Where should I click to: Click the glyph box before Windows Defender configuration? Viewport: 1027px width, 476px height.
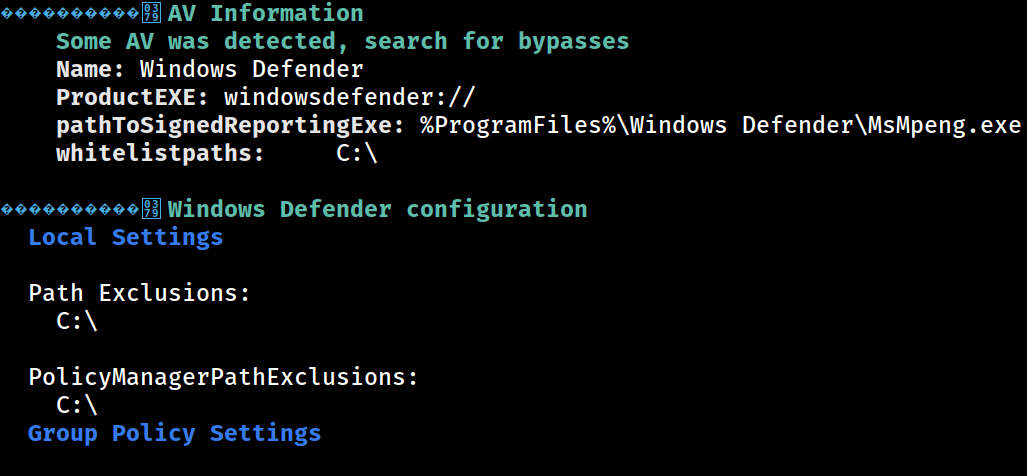pos(151,210)
